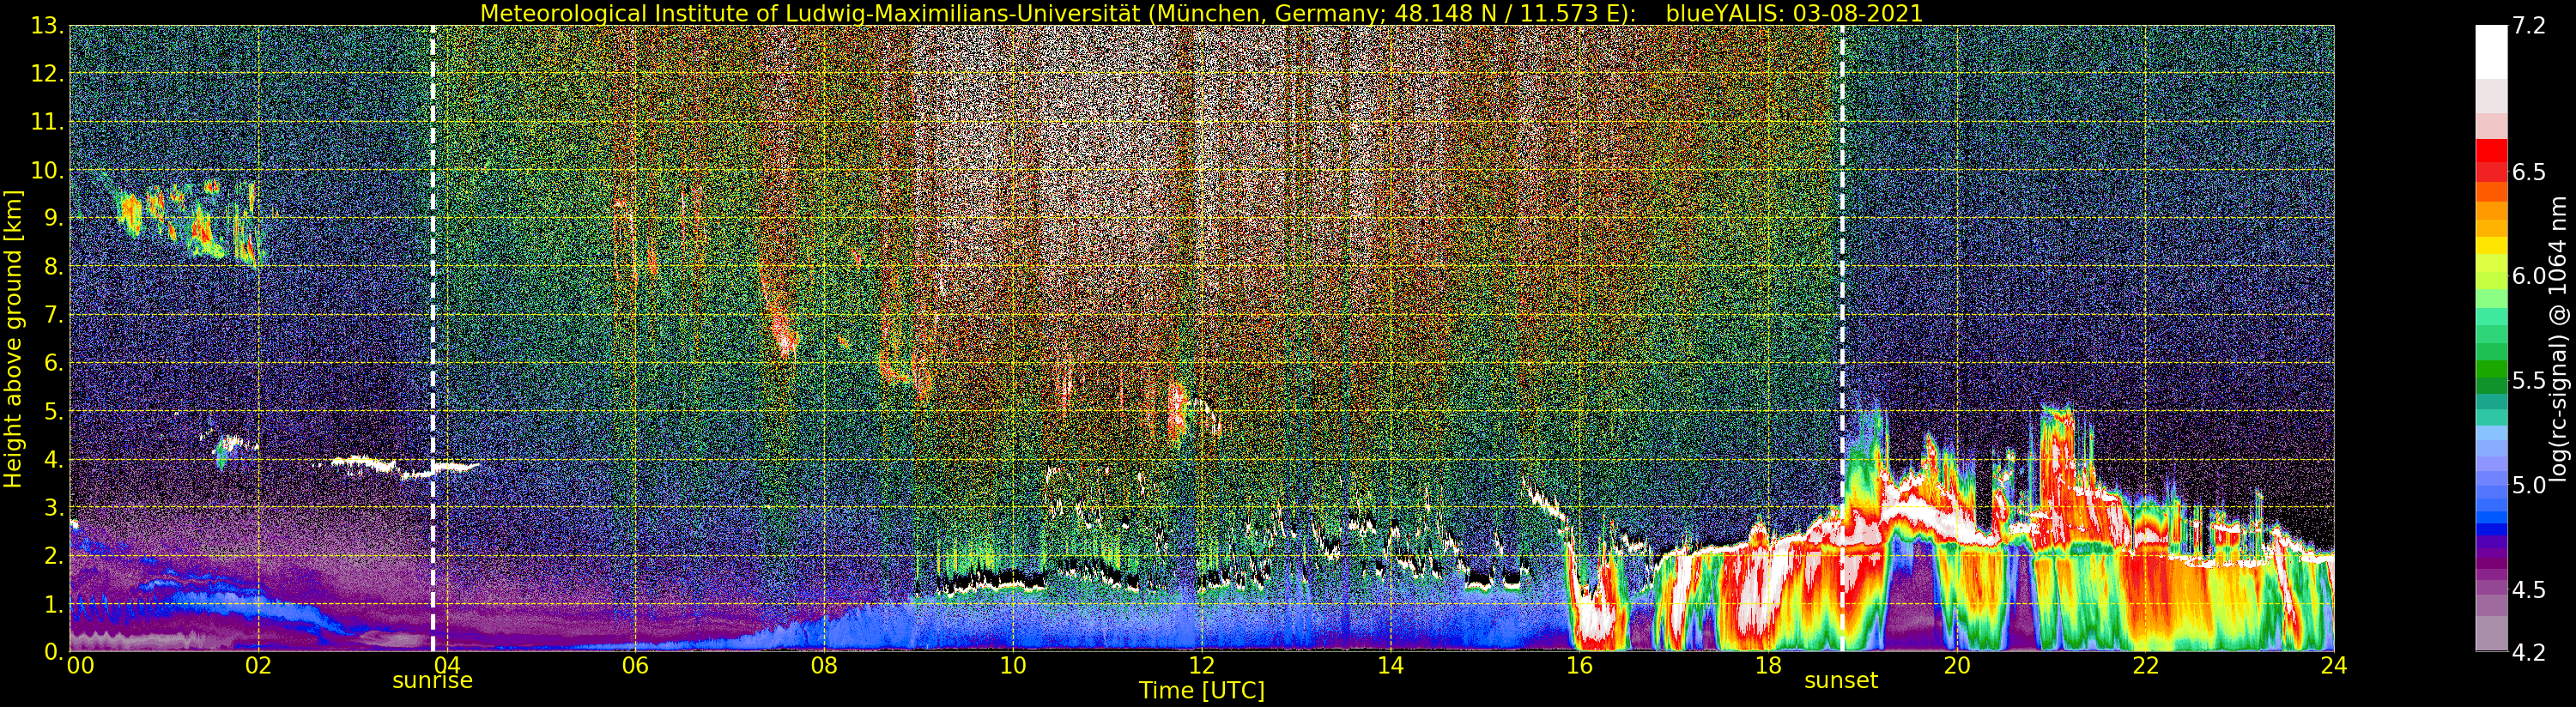Click the 12 hour tick label

point(1201,665)
